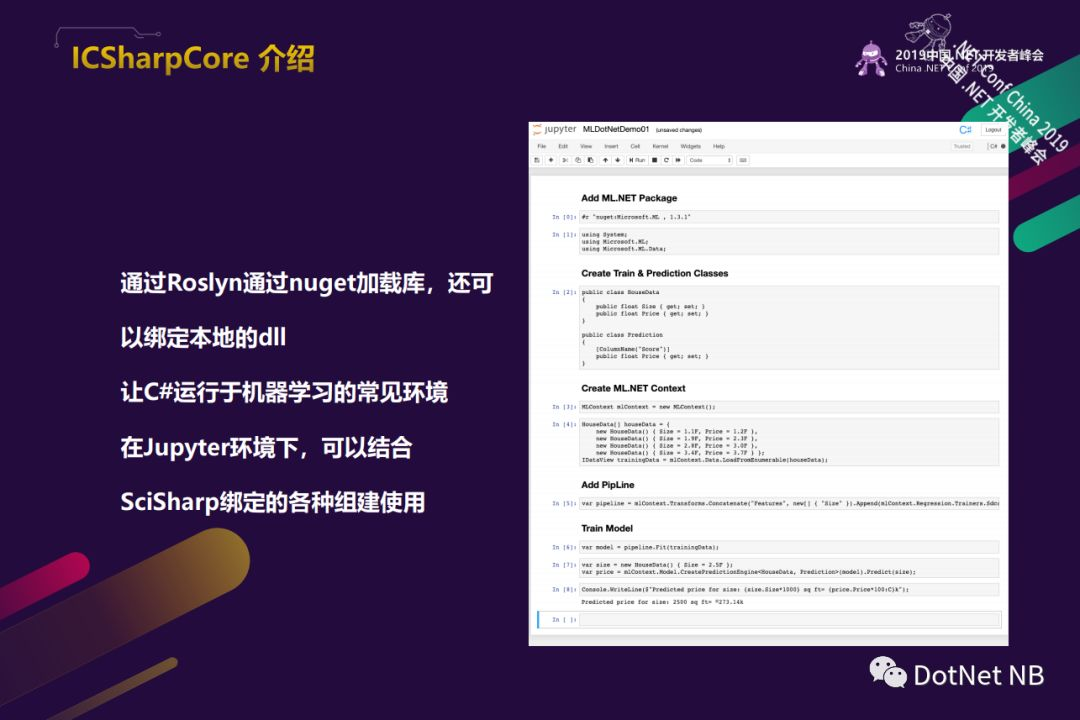
Task: Interrupt the kernel with the stop icon
Action: pyautogui.click(x=654, y=161)
